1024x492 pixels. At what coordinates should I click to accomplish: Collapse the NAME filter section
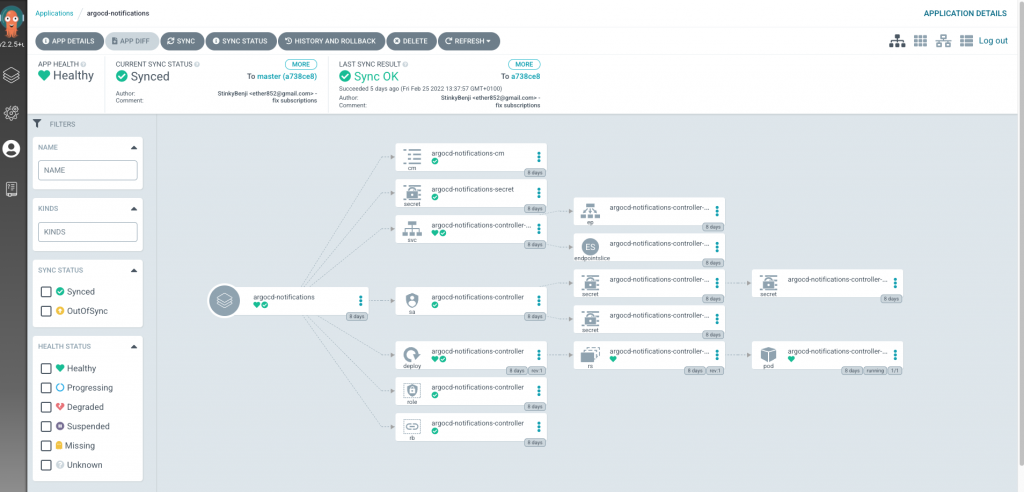coord(134,148)
